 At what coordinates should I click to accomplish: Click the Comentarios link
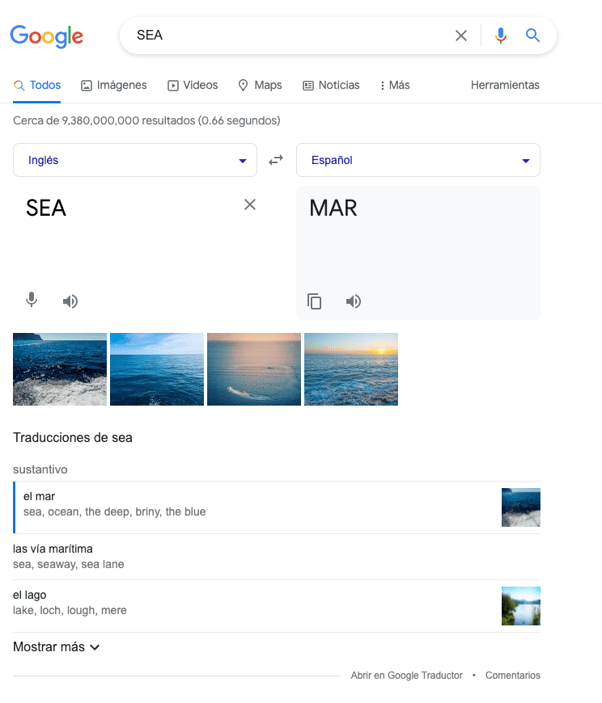click(x=512, y=676)
